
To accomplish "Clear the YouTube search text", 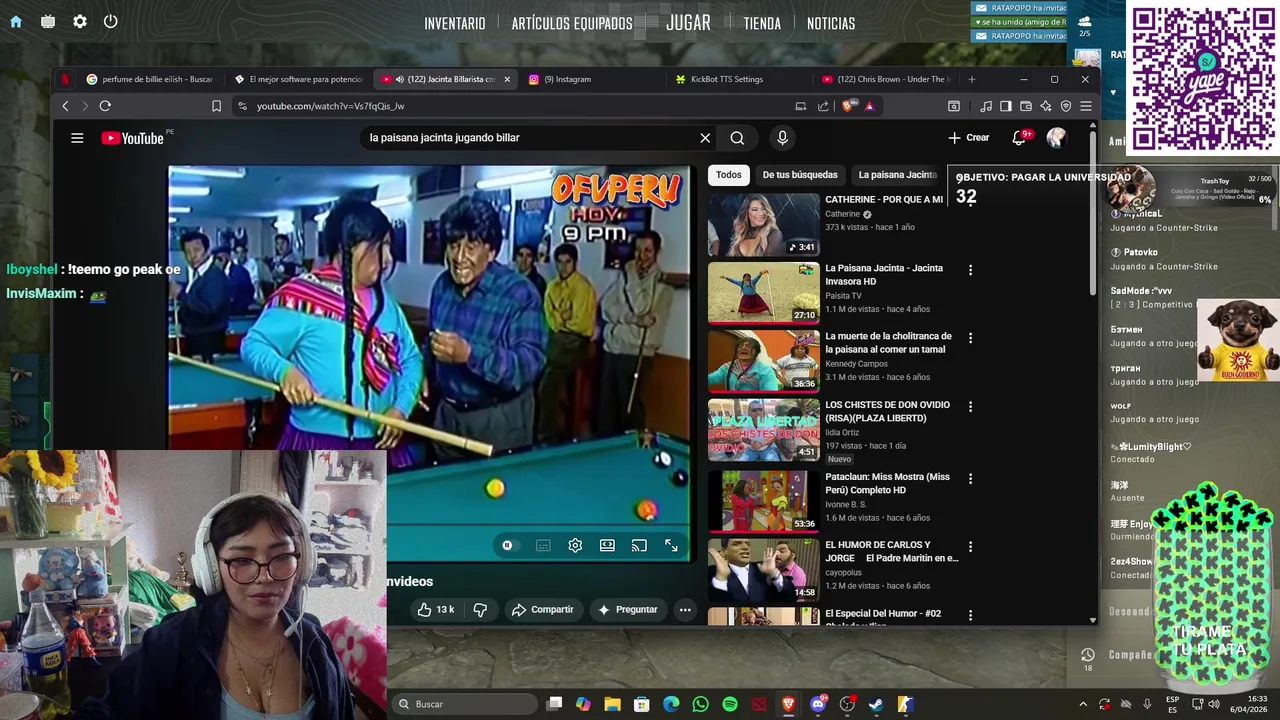I will [x=705, y=138].
